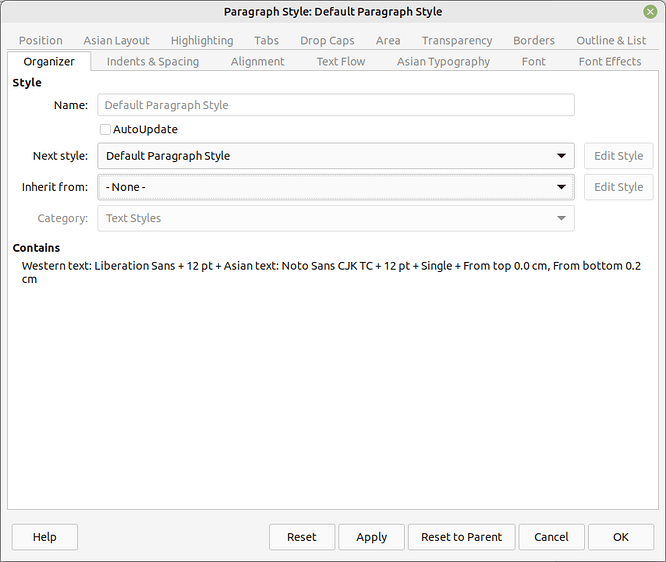Open the Inherit from dropdown
This screenshot has width=666, height=562.
coord(336,187)
